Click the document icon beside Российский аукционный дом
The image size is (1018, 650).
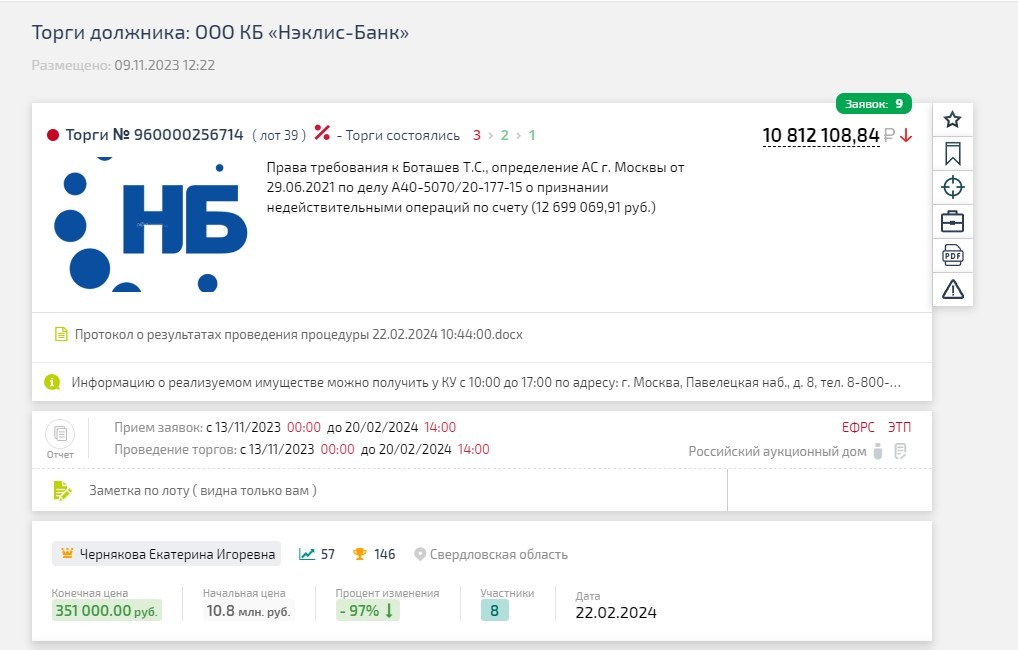pos(900,451)
